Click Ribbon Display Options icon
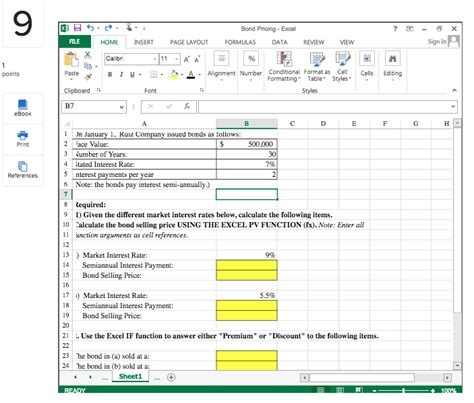Screen dimensions: 474x403 [x=410, y=29]
